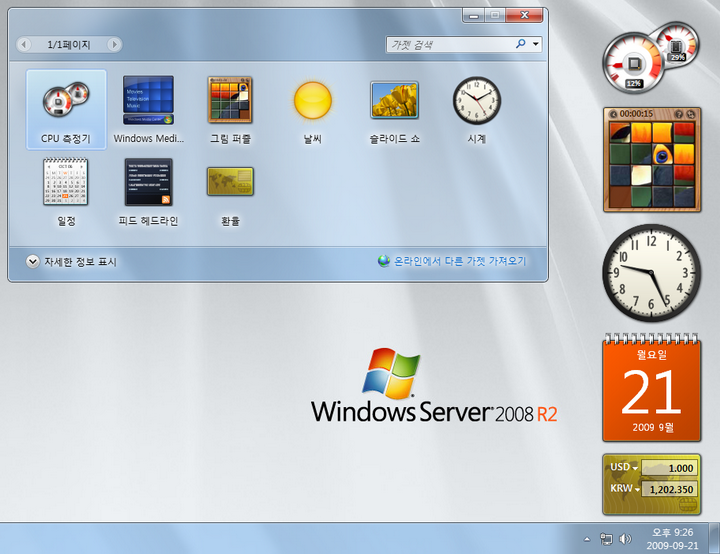
Task: Choose the 그림 퍼즐 gadget in gallery
Action: tap(230, 100)
